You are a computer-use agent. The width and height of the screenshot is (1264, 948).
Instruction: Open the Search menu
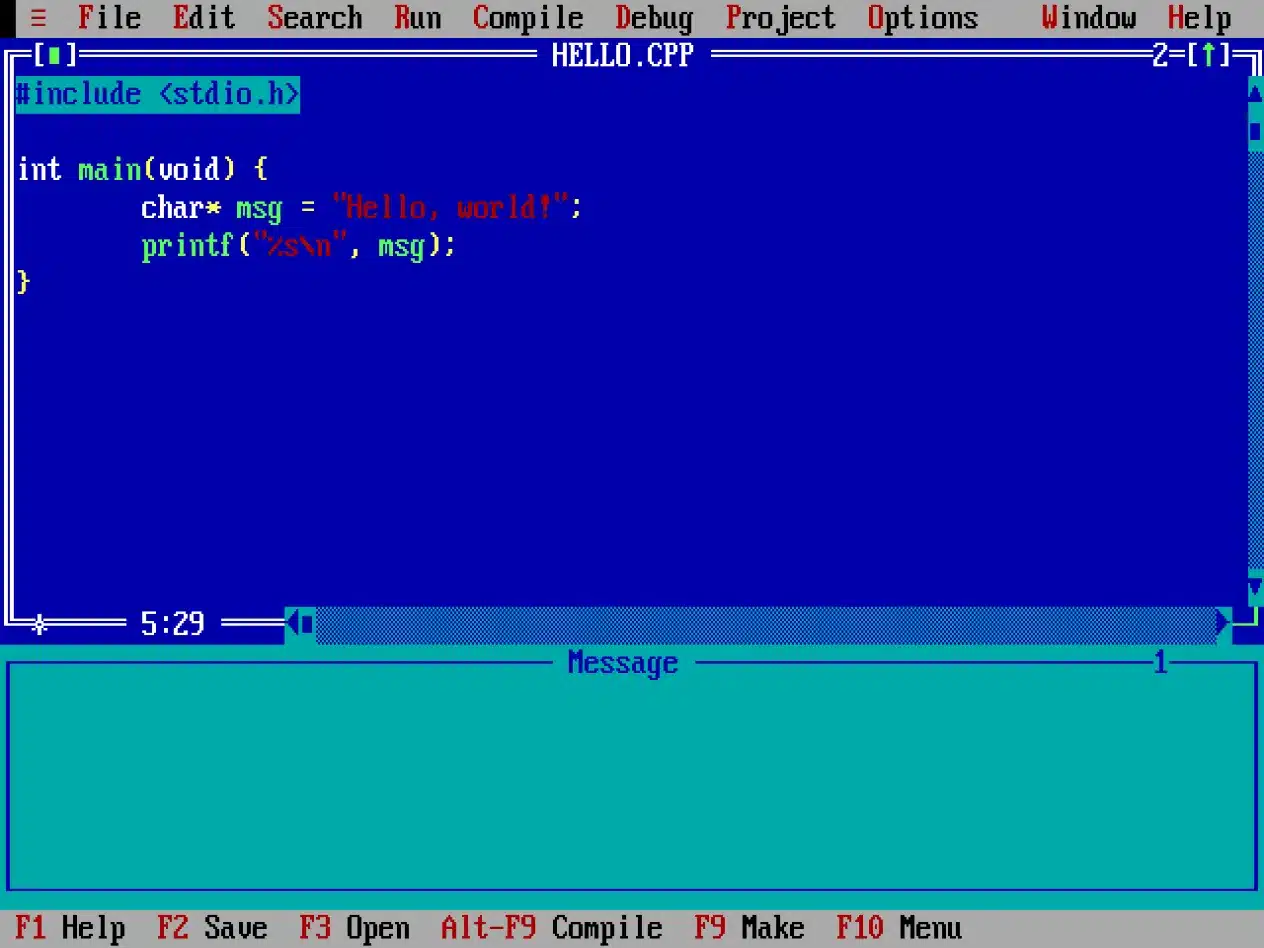[315, 18]
